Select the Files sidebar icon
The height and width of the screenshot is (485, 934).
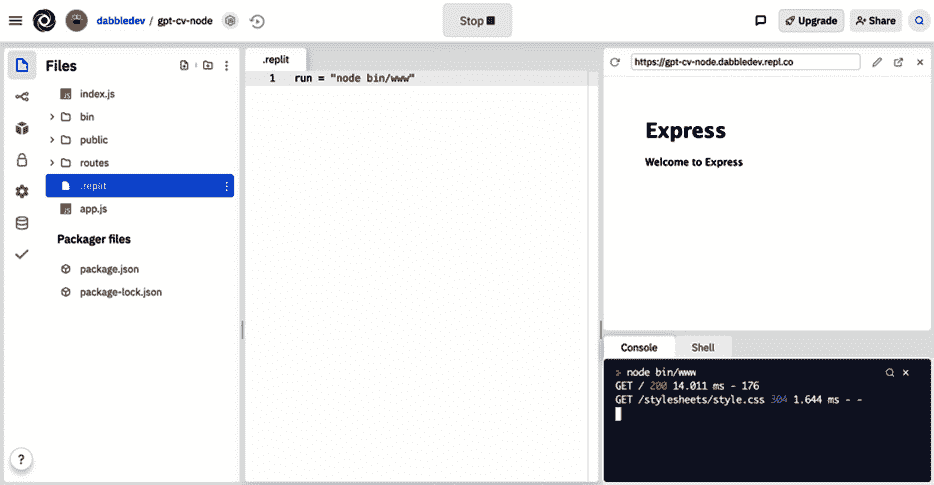(22, 65)
